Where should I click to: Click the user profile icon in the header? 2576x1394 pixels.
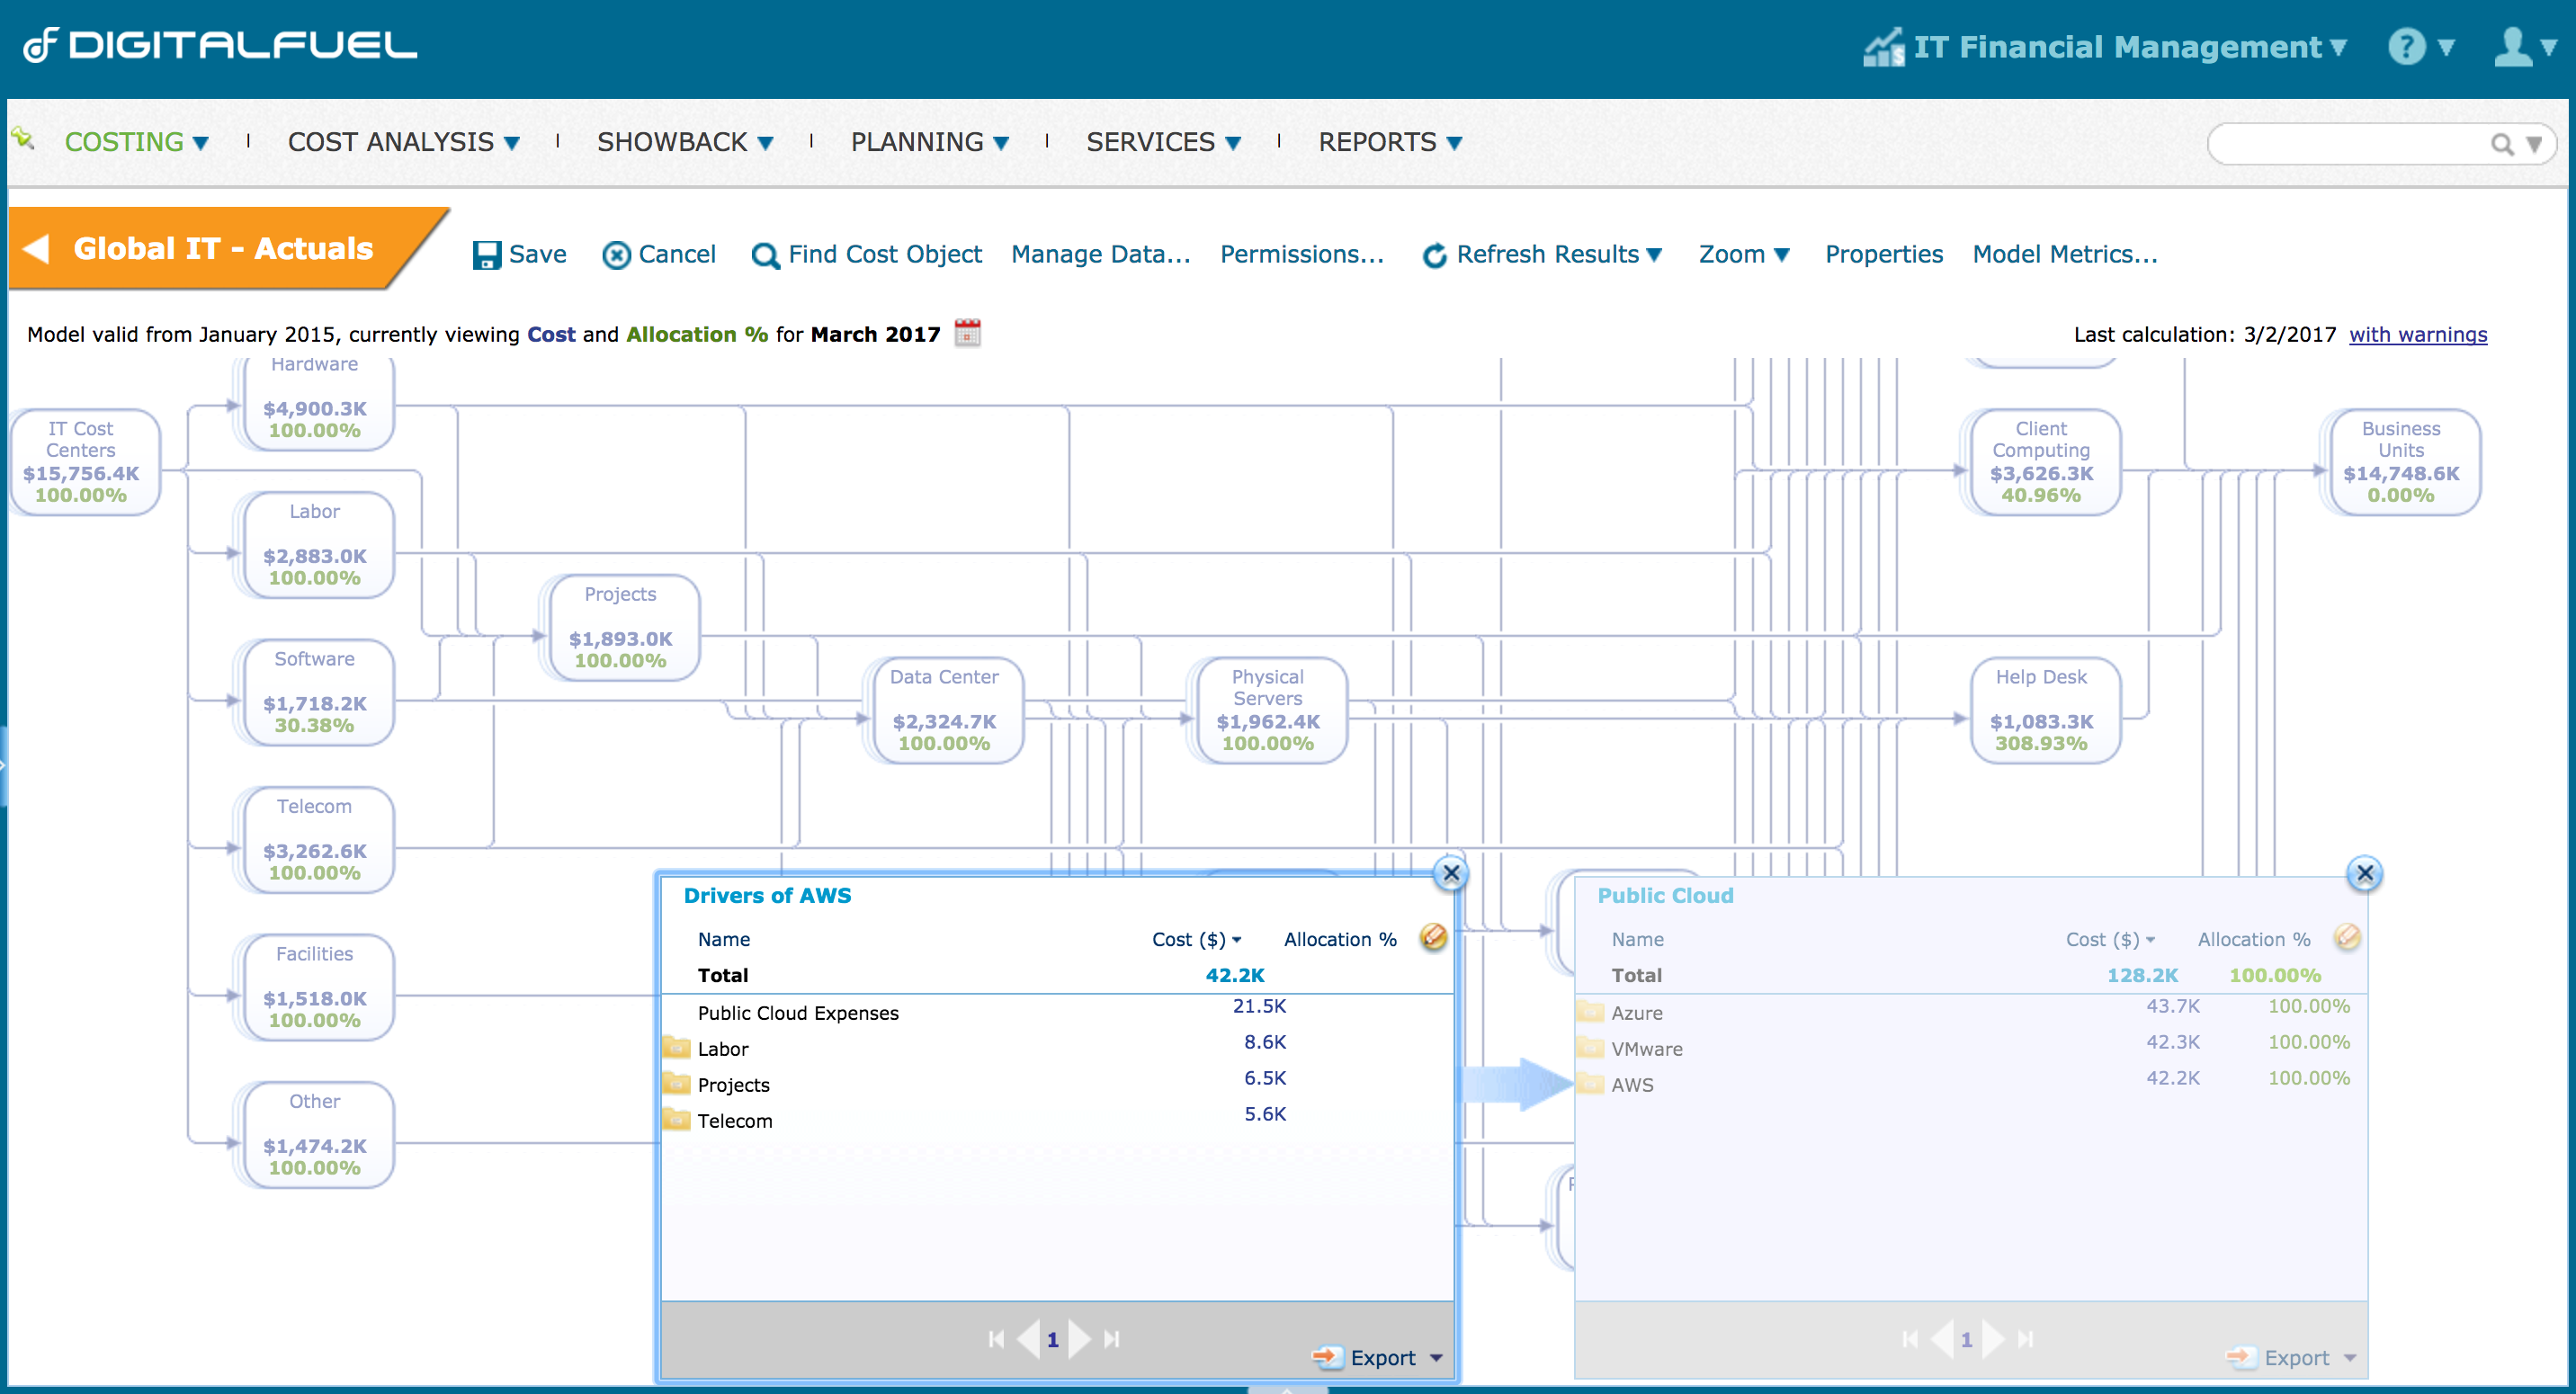pyautogui.click(x=2513, y=47)
